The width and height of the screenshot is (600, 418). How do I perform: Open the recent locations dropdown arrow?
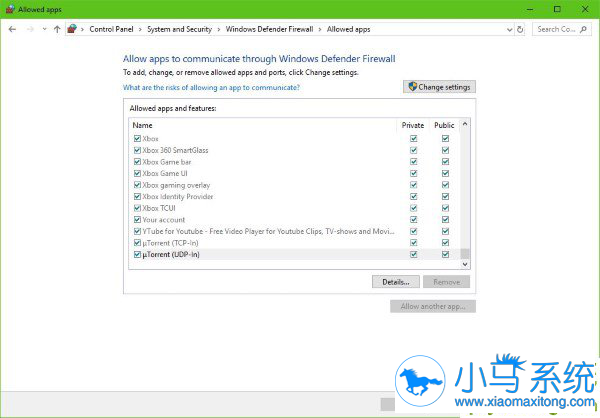[x=44, y=29]
